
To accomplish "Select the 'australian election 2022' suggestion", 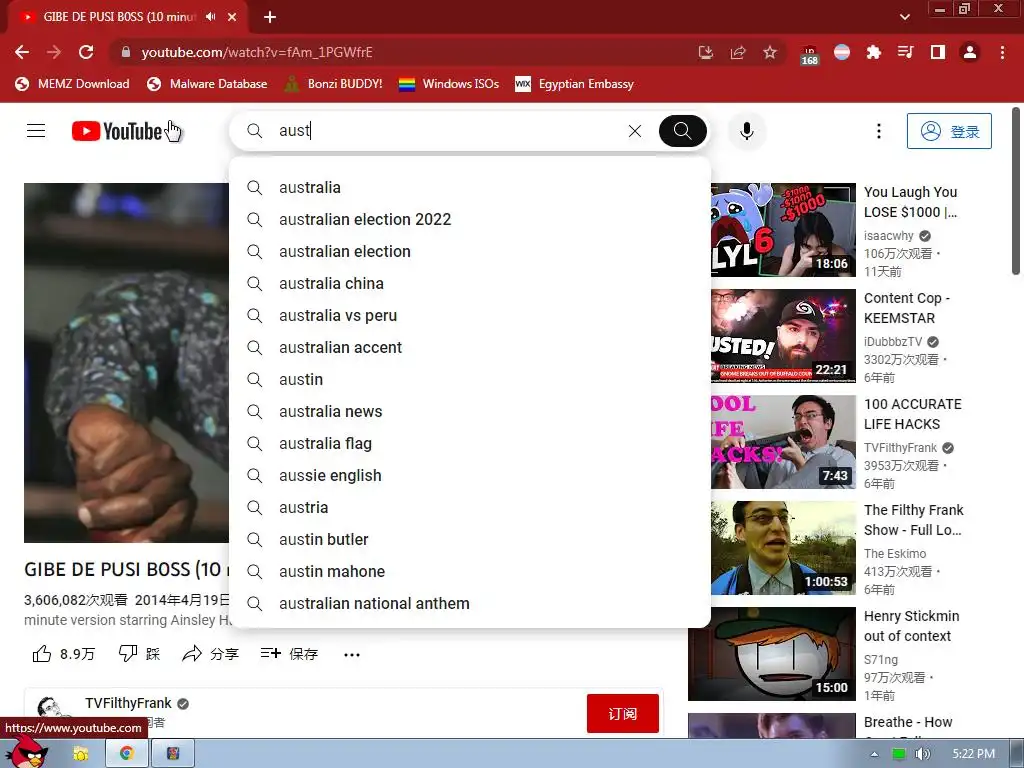I will [x=470, y=219].
